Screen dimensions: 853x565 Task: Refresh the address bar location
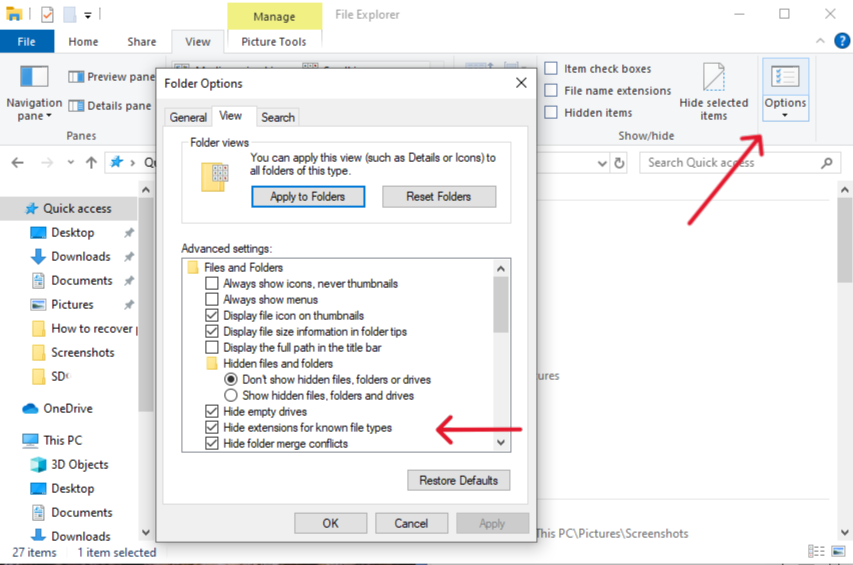tap(619, 163)
